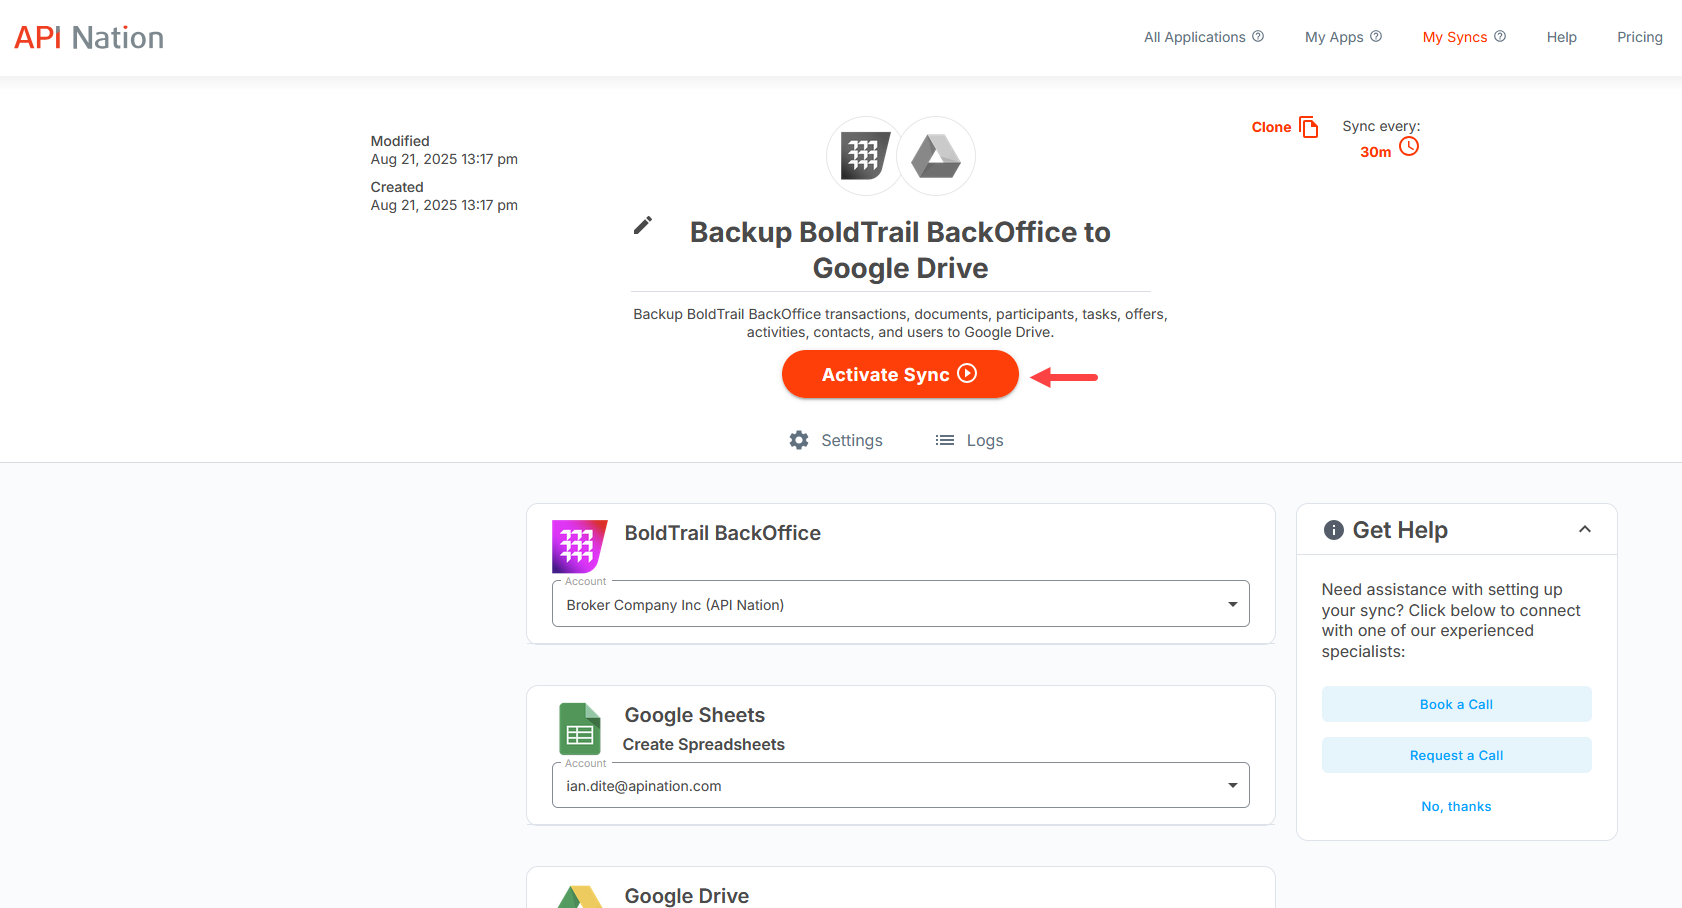Click the Google Drive card heading

[x=686, y=896]
